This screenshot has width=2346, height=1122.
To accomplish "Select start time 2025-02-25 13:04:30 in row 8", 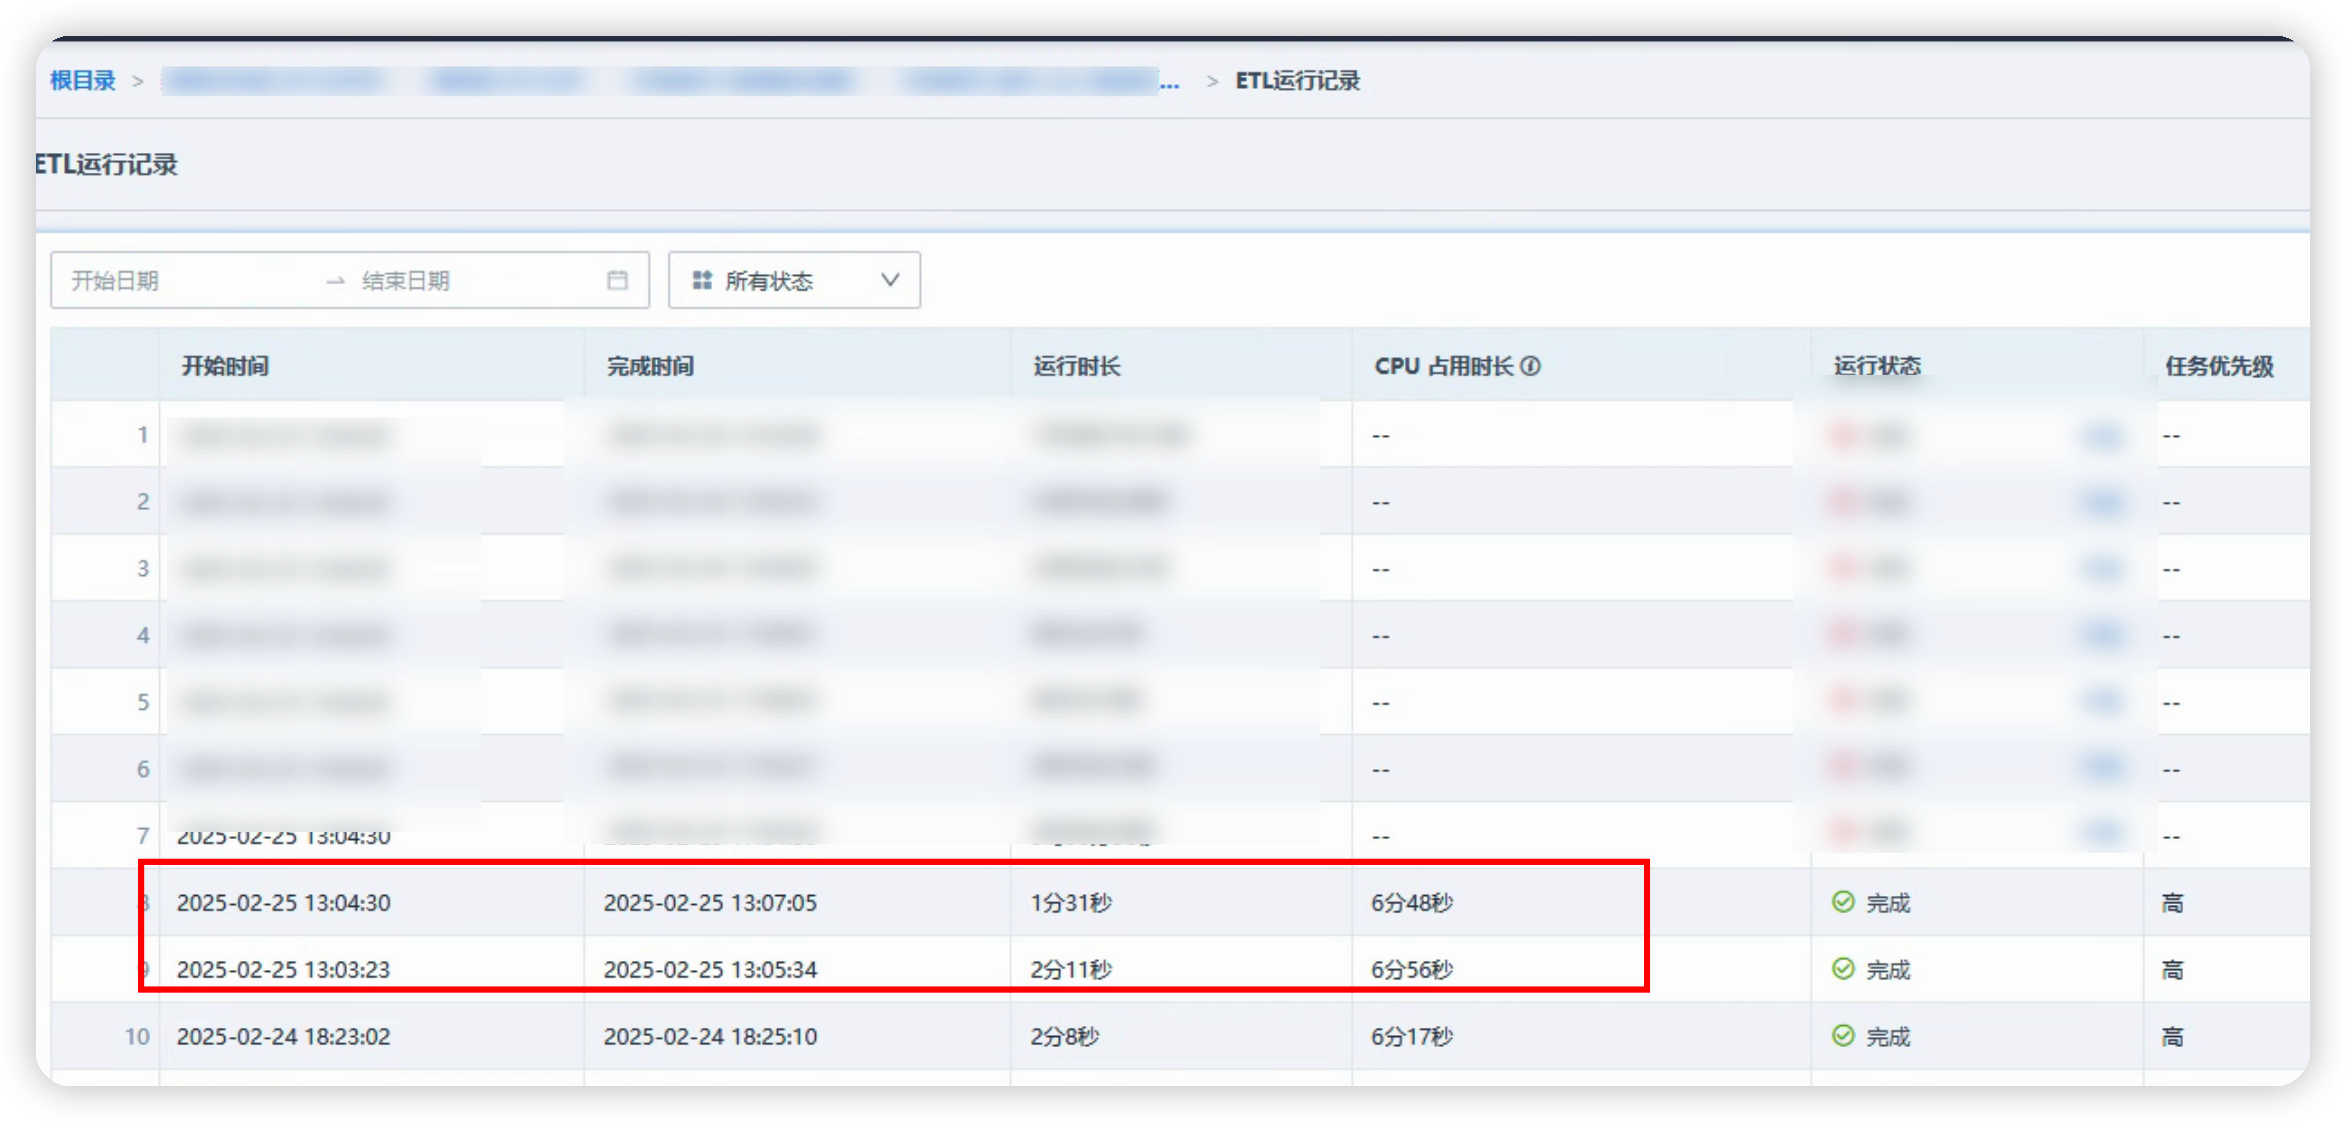I will coord(283,903).
